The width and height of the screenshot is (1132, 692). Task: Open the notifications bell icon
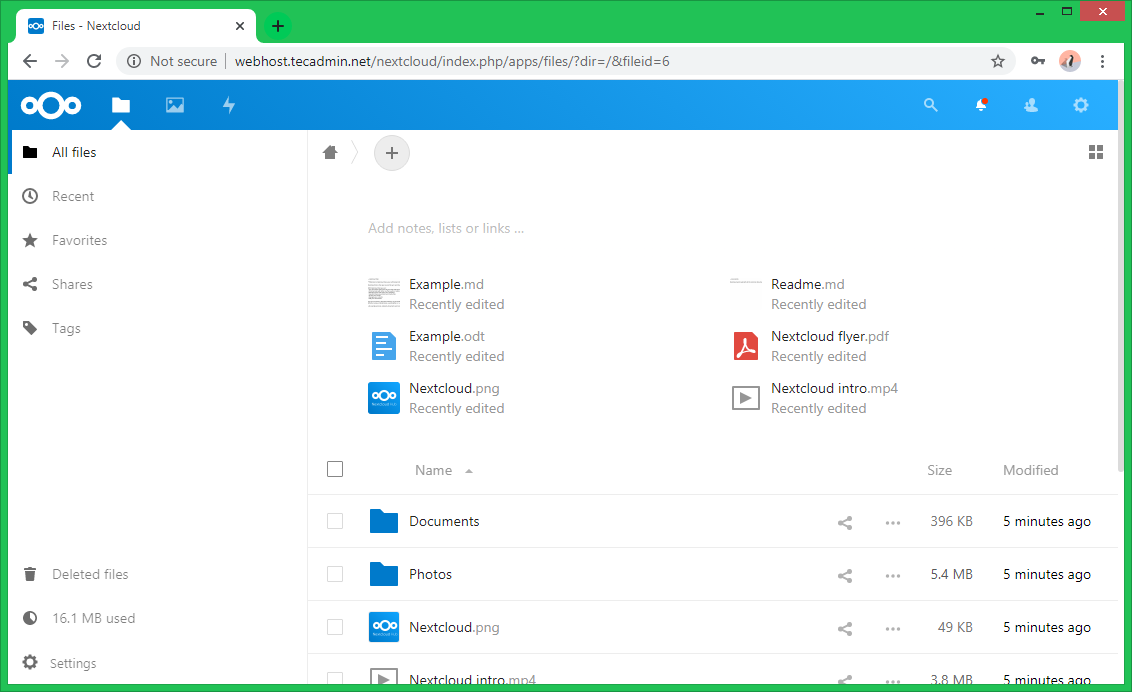981,105
